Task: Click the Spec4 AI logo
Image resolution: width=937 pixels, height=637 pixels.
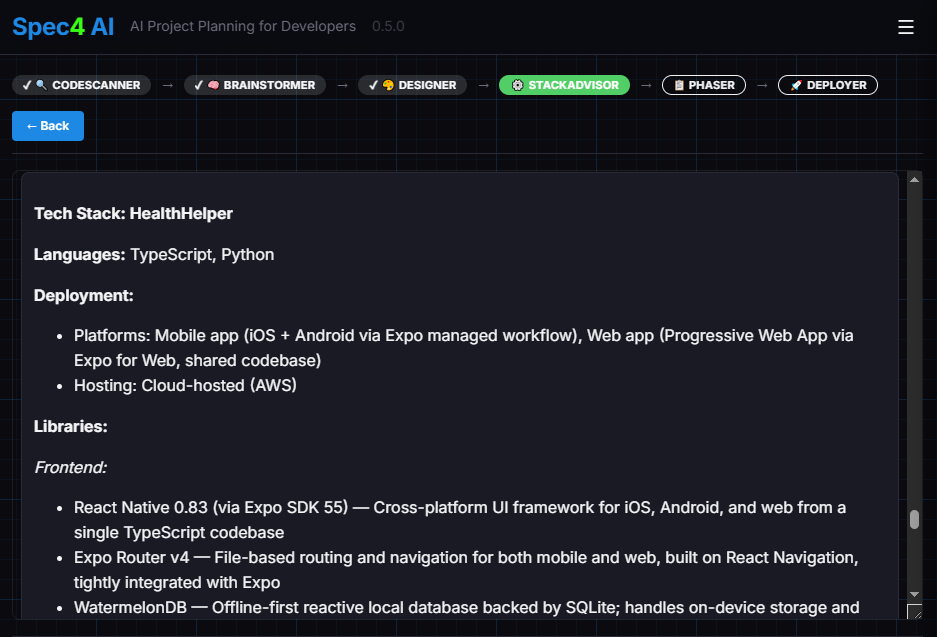Action: (x=63, y=27)
